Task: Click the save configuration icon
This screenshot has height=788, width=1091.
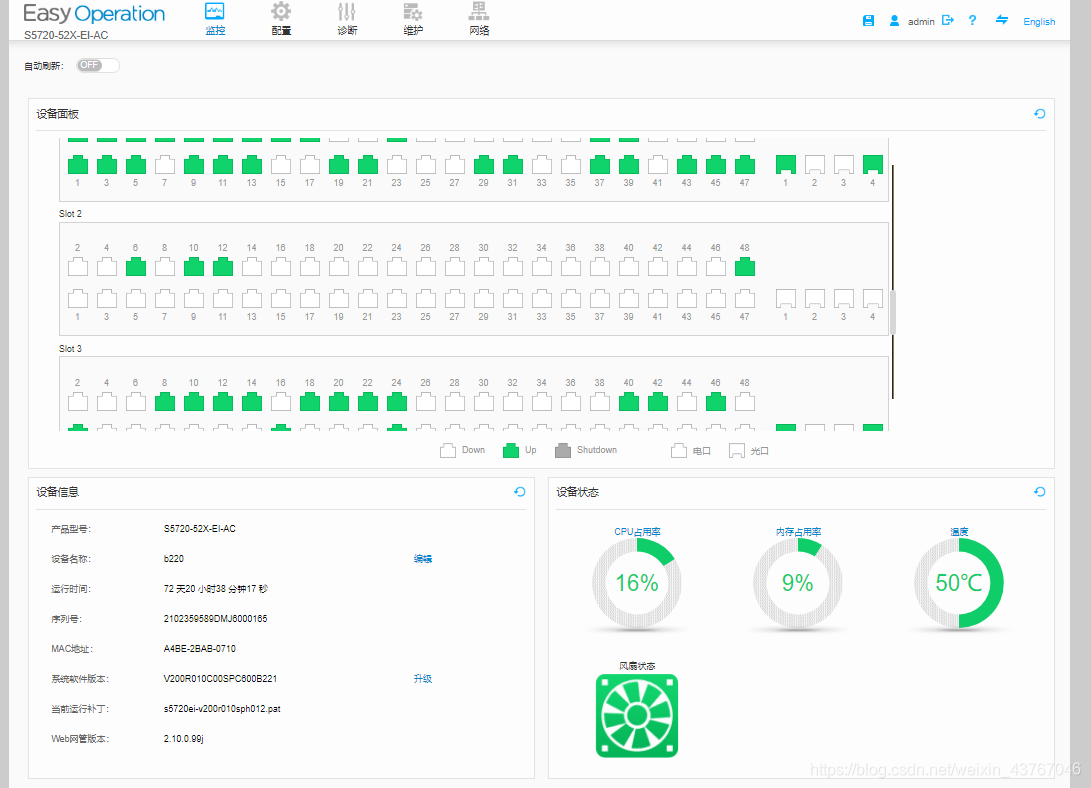Action: (868, 21)
